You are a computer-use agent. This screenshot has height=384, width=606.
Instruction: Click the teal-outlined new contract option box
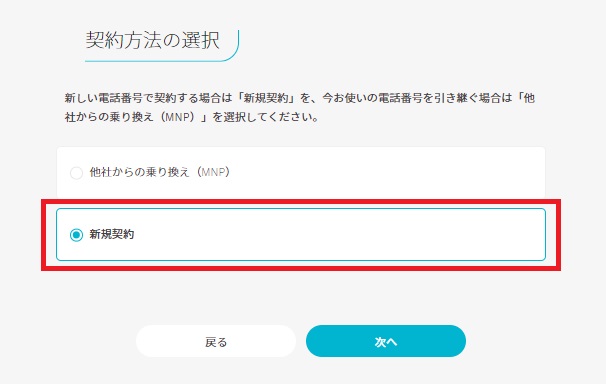301,234
